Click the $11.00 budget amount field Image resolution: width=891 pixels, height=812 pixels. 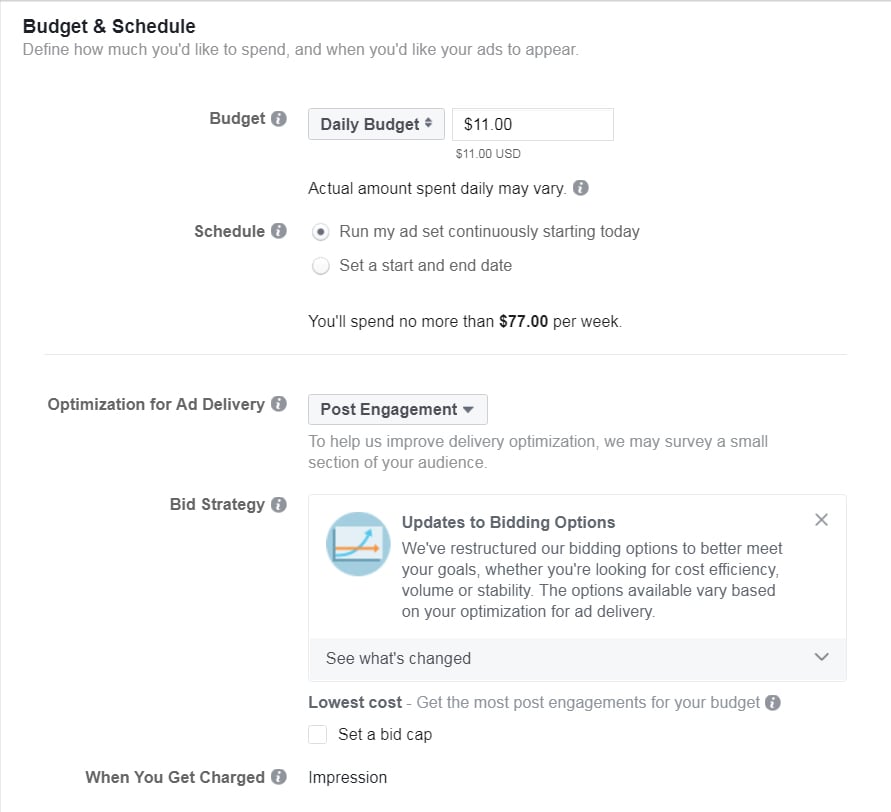pyautogui.click(x=533, y=125)
